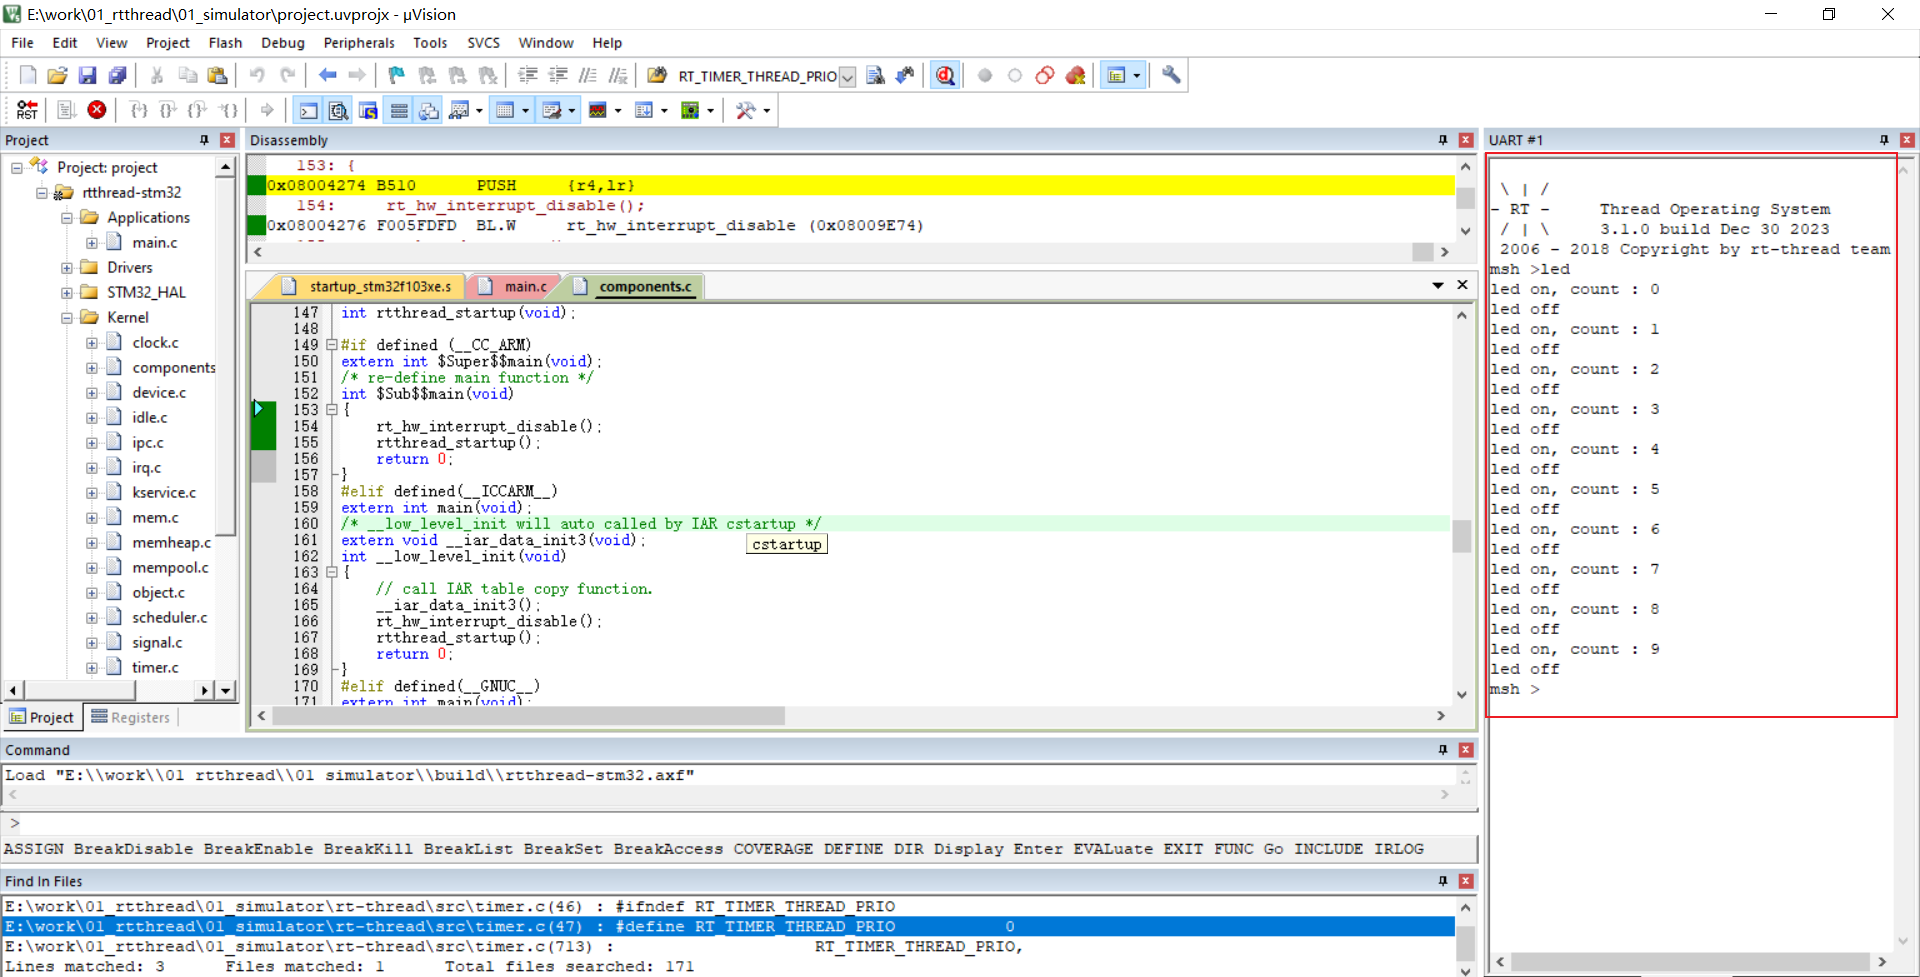The image size is (1920, 977).
Task: Click the code editor vertical scrollbar thumb
Action: (x=1461, y=537)
